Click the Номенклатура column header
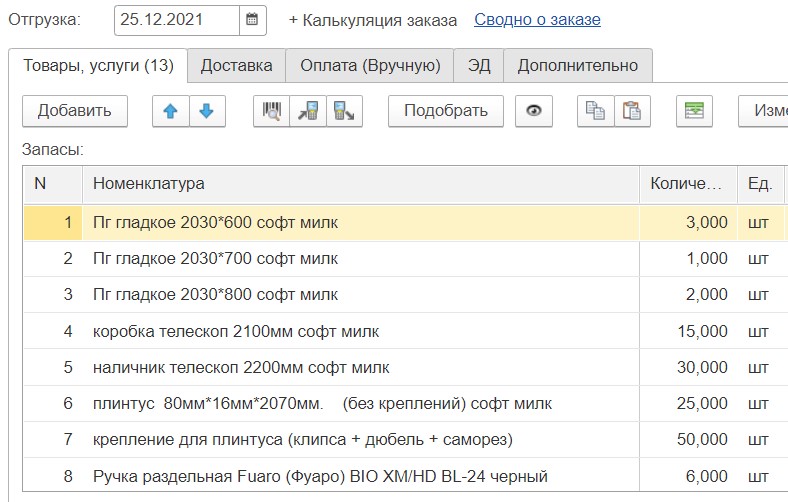The image size is (788, 502). click(x=360, y=184)
